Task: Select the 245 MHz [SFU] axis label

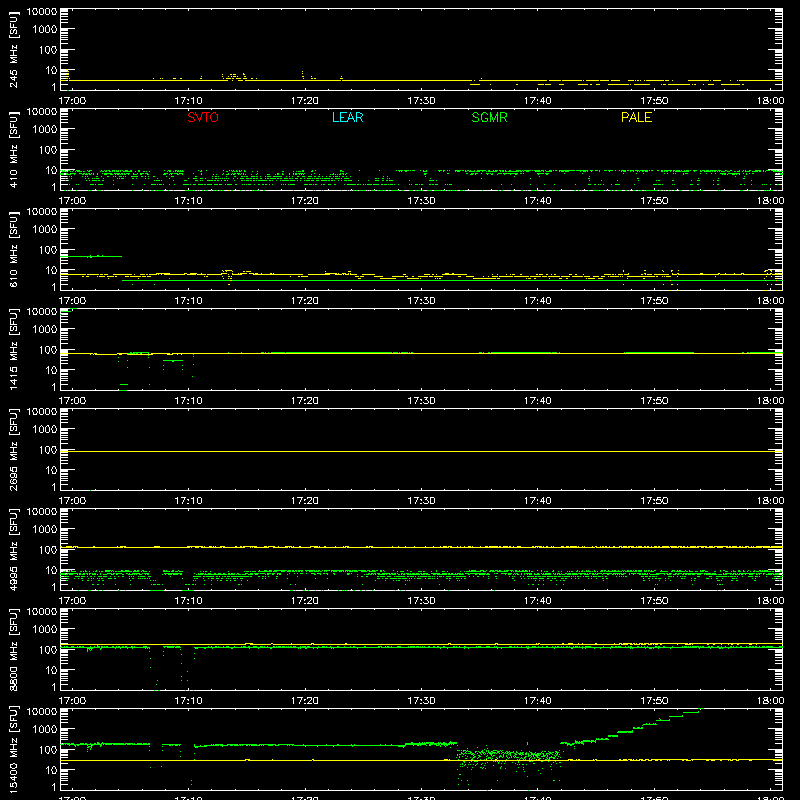Action: click(x=13, y=49)
